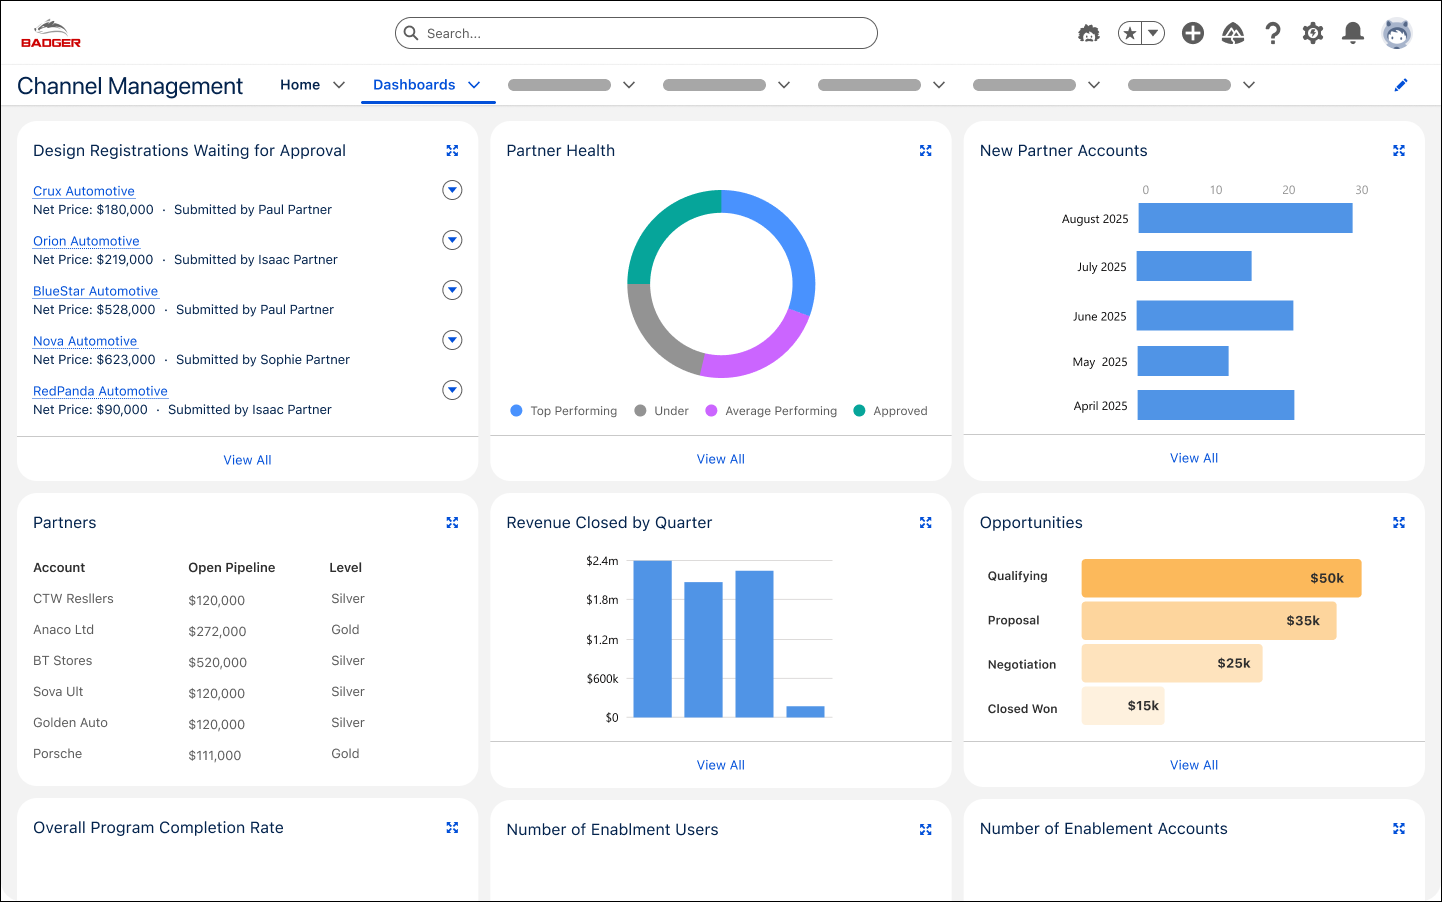Open Orion Automotive link

point(86,241)
